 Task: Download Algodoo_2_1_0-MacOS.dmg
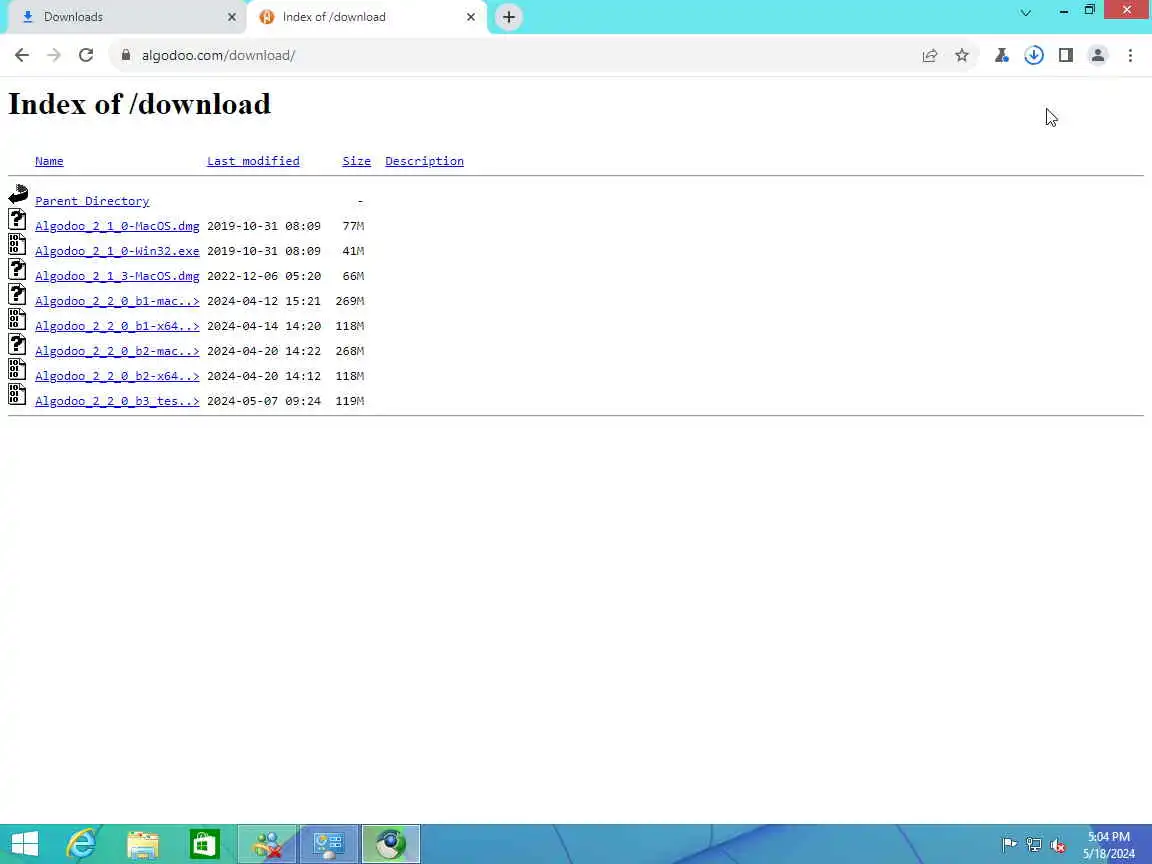(x=117, y=226)
